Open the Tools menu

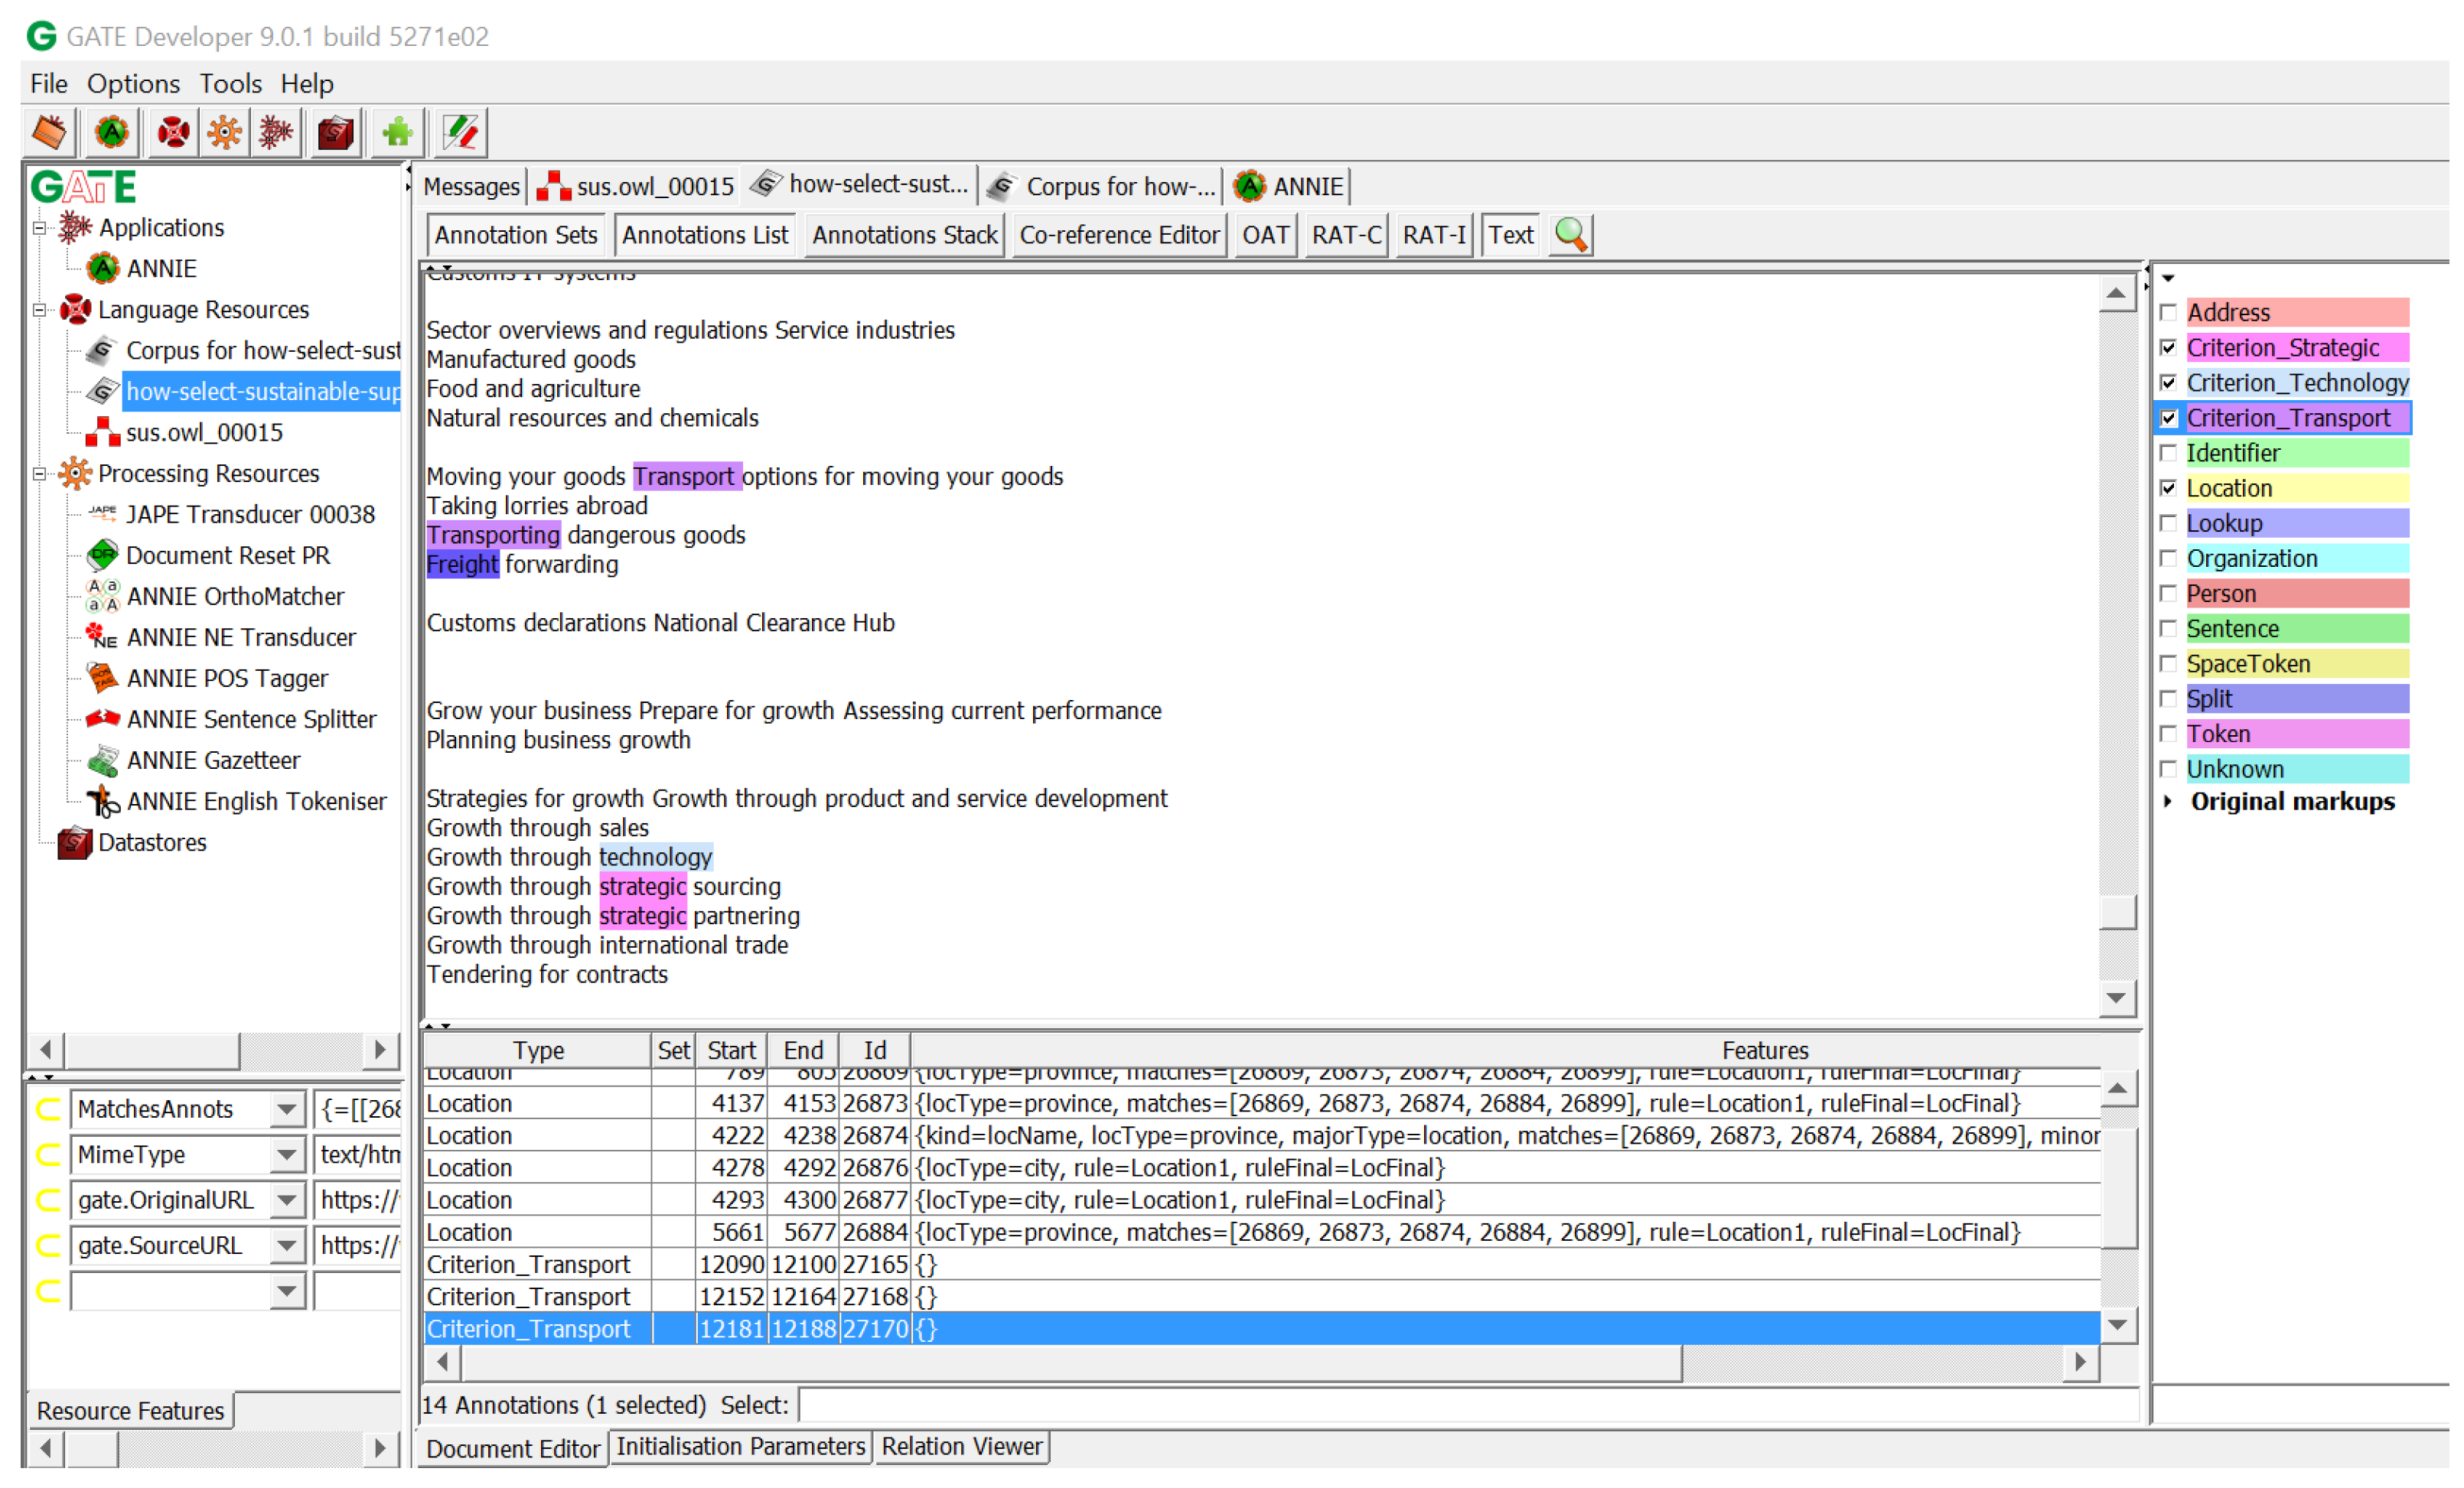pyautogui.click(x=230, y=84)
